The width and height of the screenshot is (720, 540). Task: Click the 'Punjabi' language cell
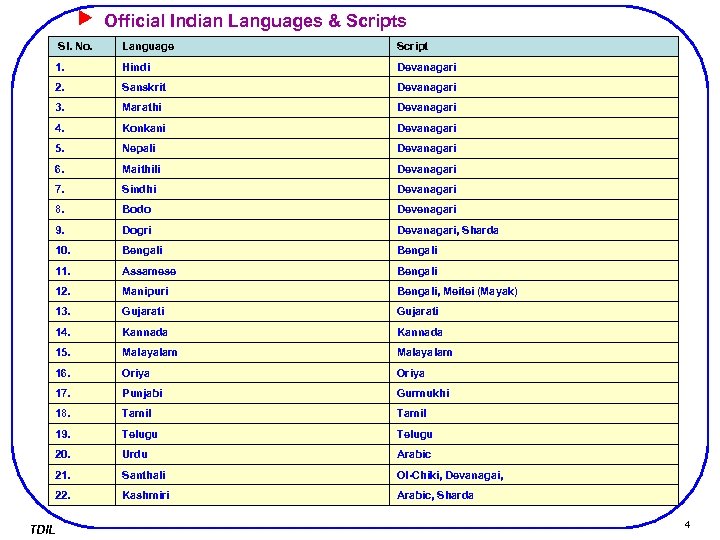tap(253, 393)
